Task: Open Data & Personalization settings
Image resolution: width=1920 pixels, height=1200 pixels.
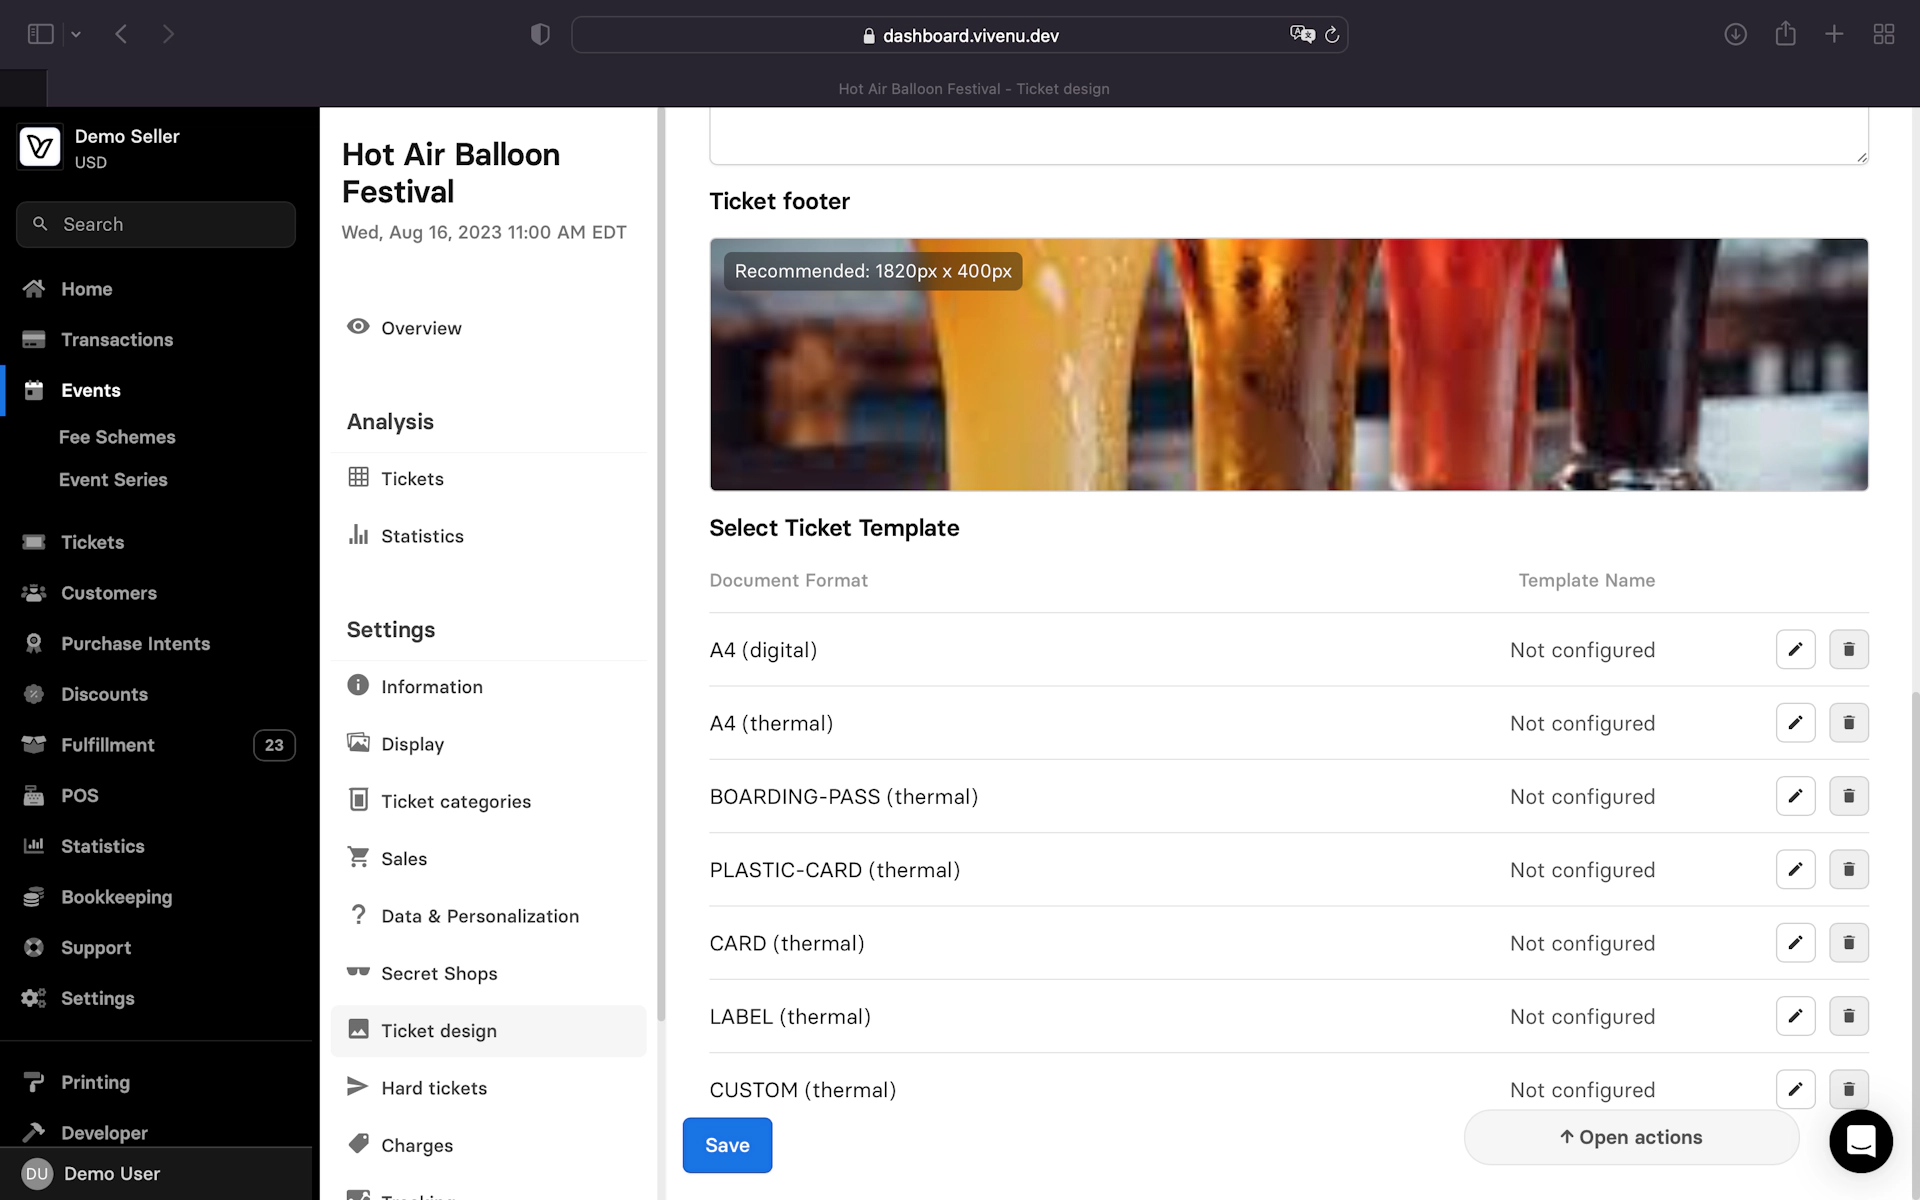Action: pos(479,916)
